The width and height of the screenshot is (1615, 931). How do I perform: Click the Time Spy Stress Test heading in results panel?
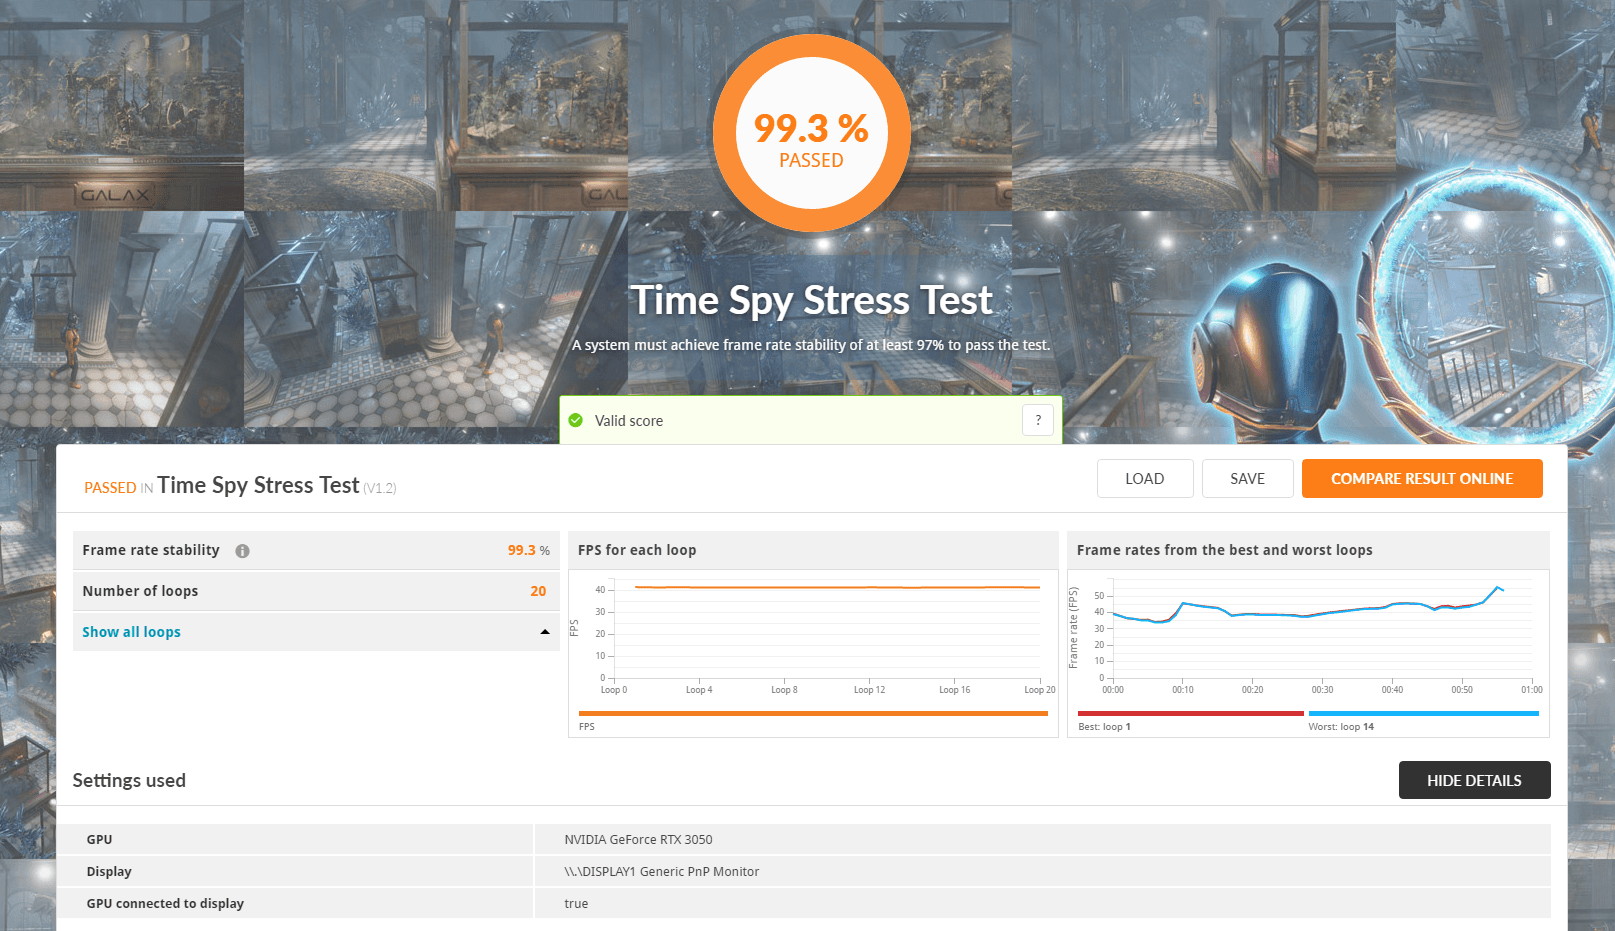[258, 486]
